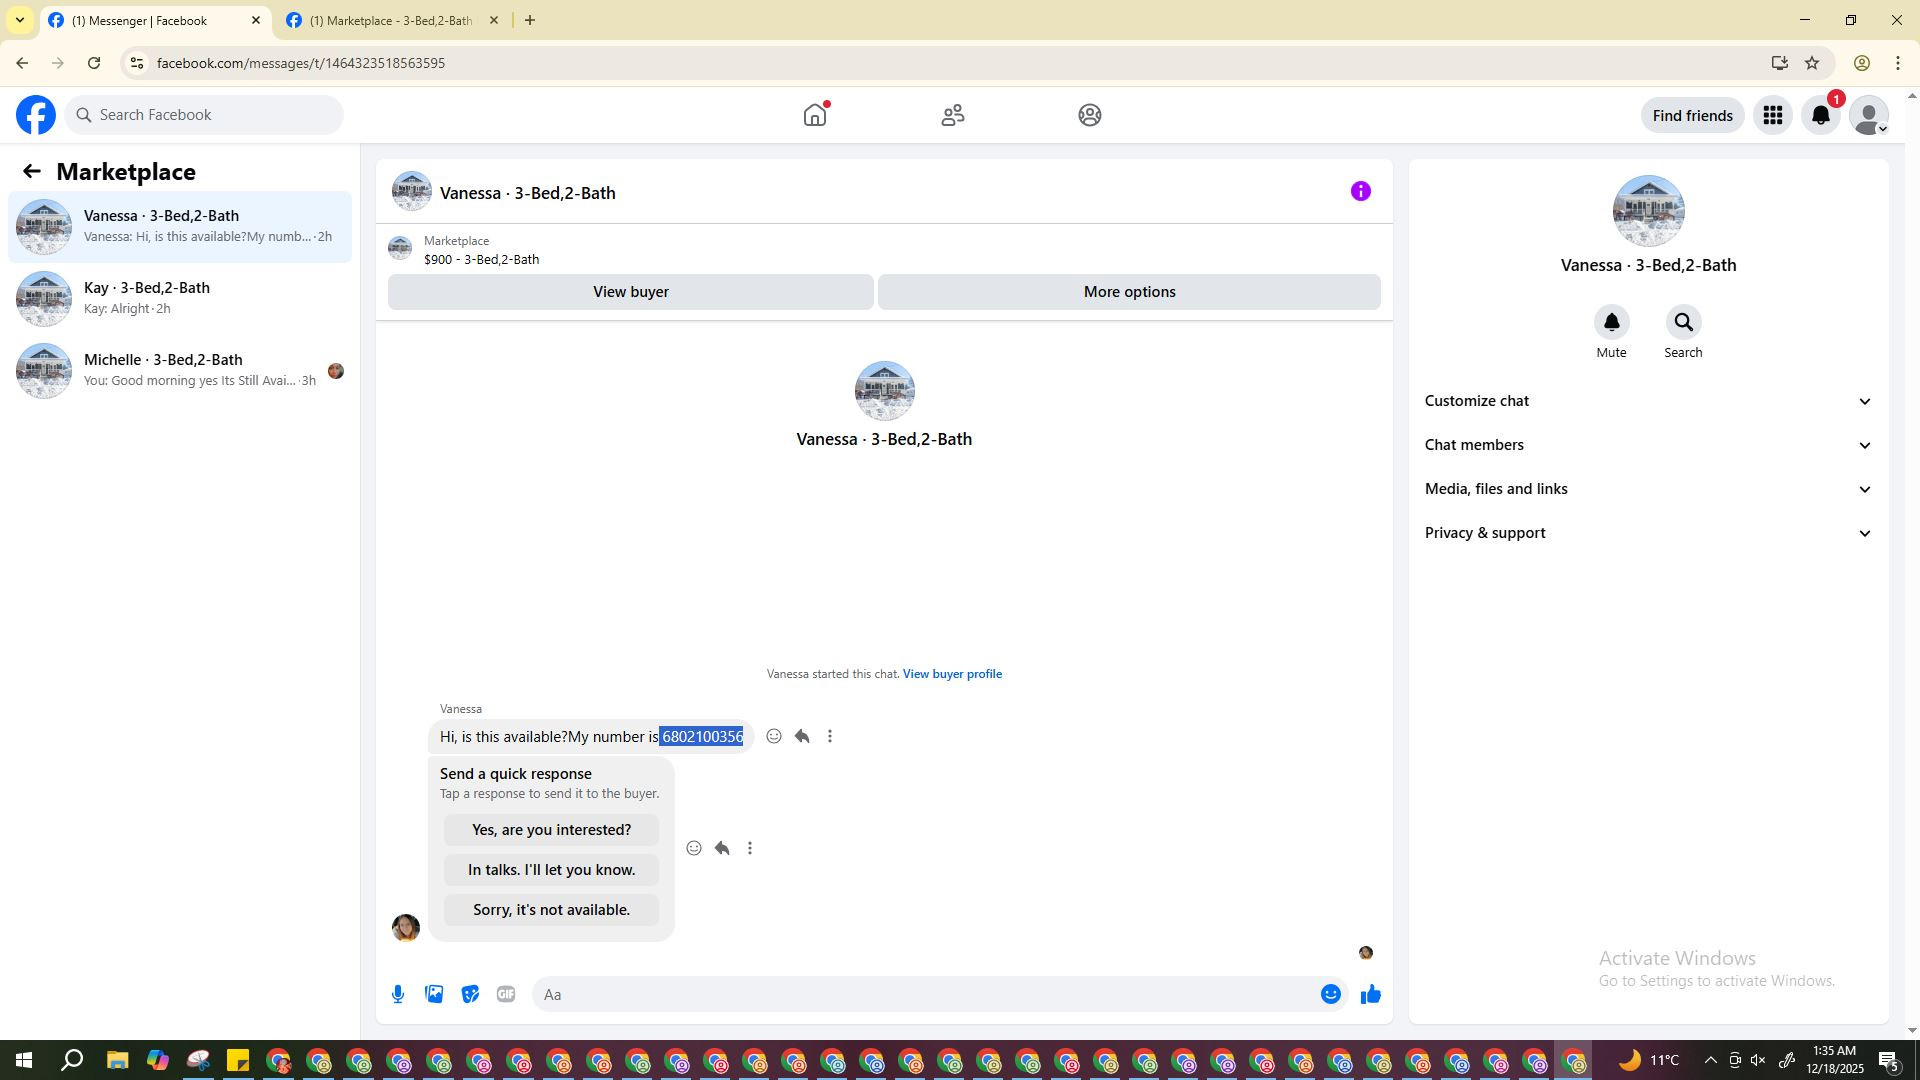
Task: Open the View buyer profile link
Action: coord(952,674)
